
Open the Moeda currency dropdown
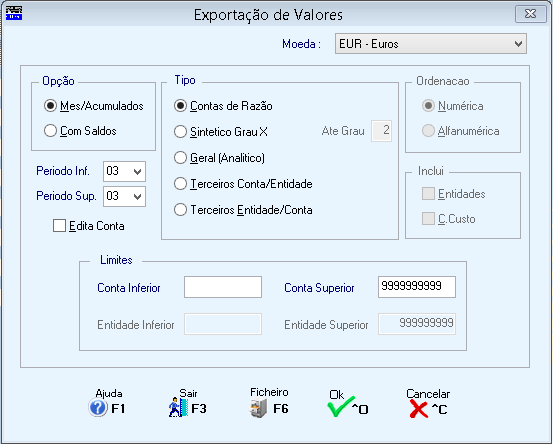pyautogui.click(x=431, y=44)
